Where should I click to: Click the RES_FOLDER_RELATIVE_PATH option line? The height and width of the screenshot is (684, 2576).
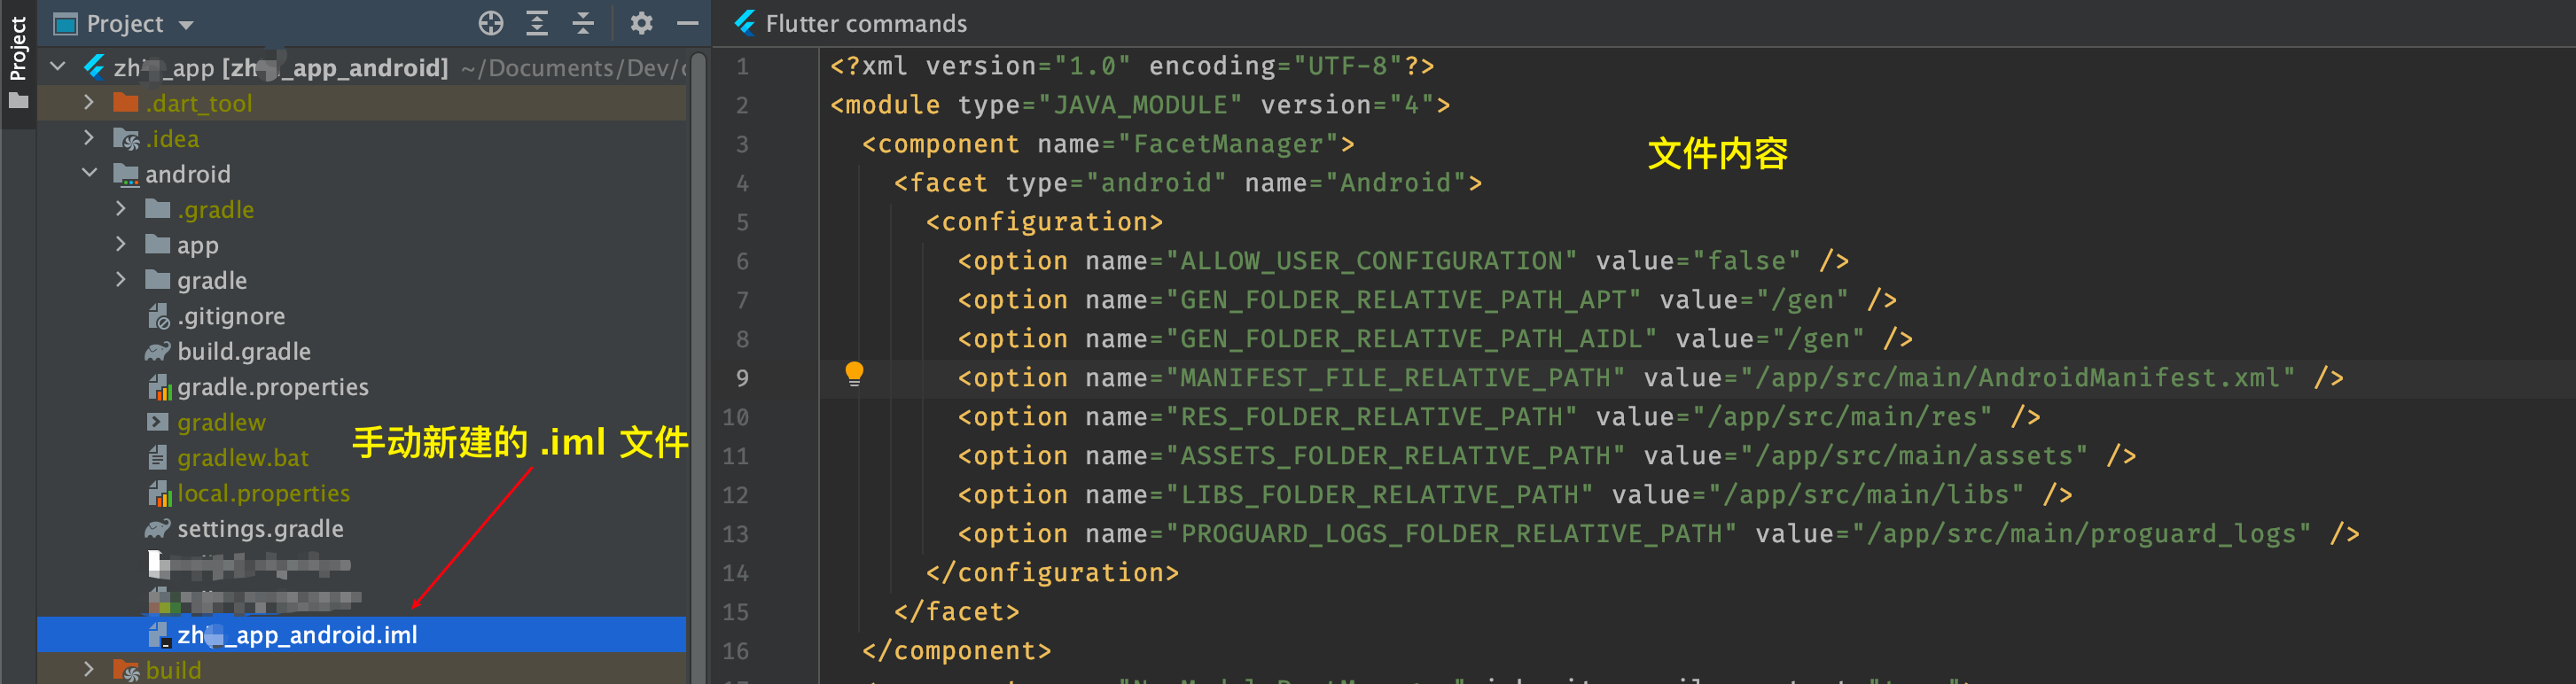tap(1499, 417)
